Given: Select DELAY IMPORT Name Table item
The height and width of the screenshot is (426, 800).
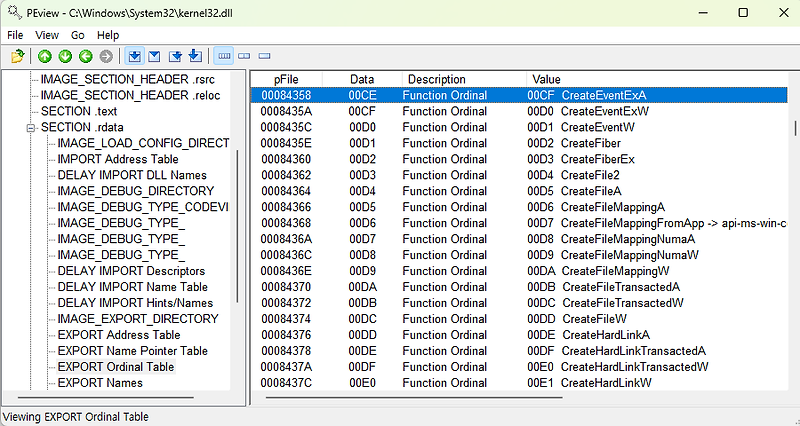Looking at the screenshot, I should pyautogui.click(x=133, y=287).
